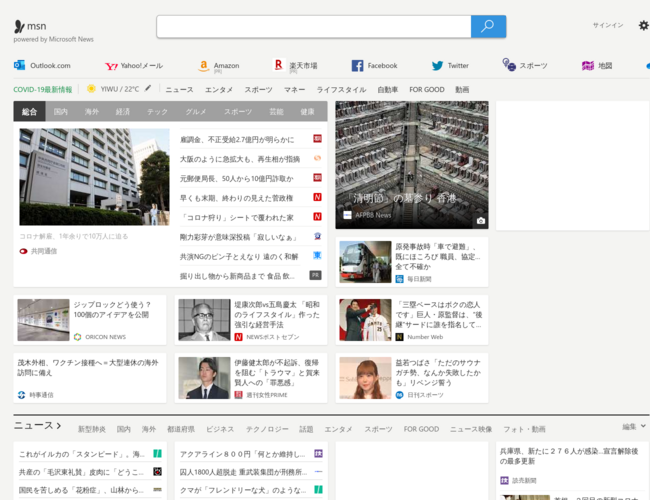
Task: Open エンタメ in the top navigation bar
Action: pyautogui.click(x=219, y=89)
